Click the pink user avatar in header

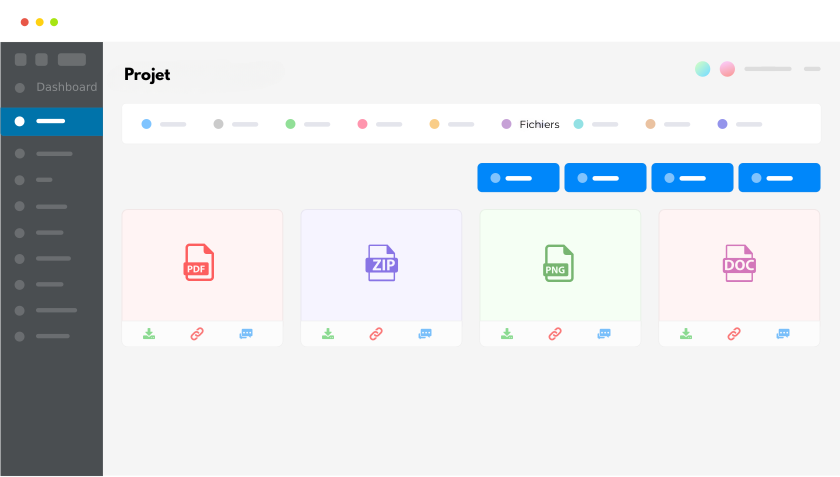(x=727, y=69)
